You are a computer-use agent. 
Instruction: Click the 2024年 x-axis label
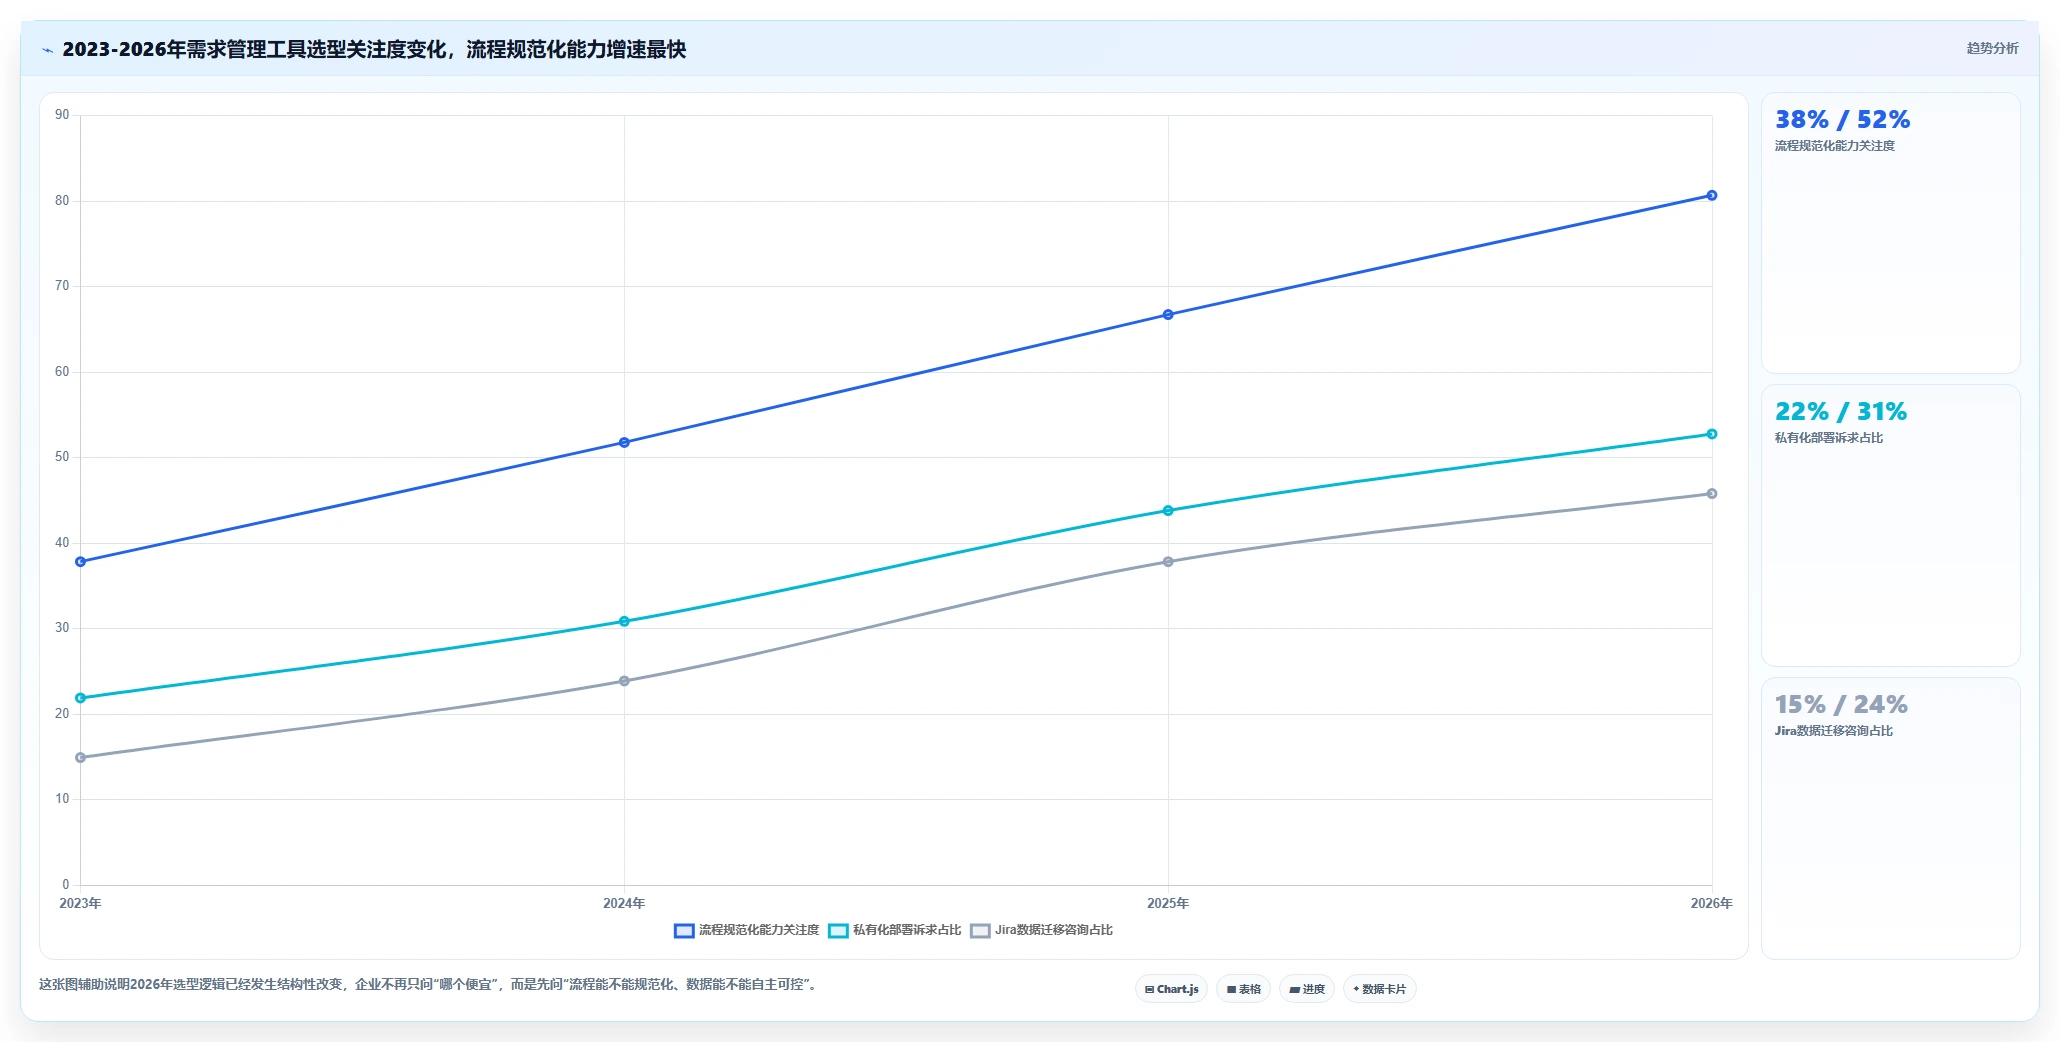coord(624,903)
